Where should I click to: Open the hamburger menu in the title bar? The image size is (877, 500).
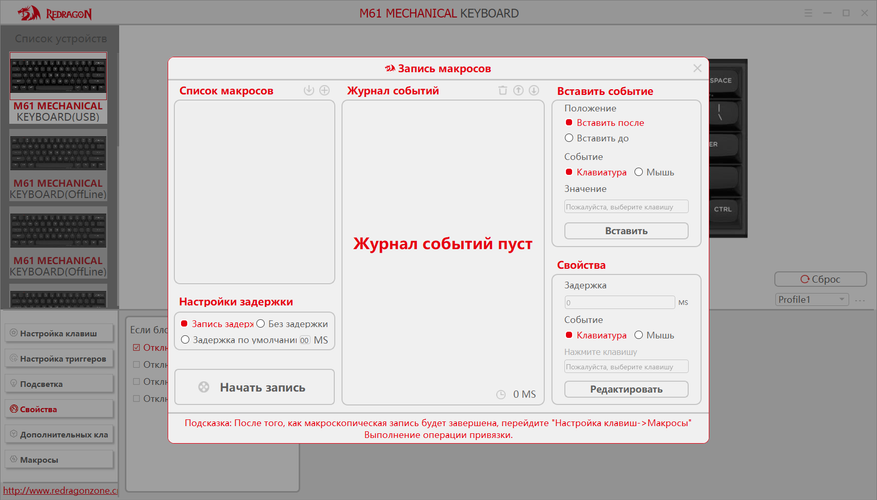(x=809, y=13)
